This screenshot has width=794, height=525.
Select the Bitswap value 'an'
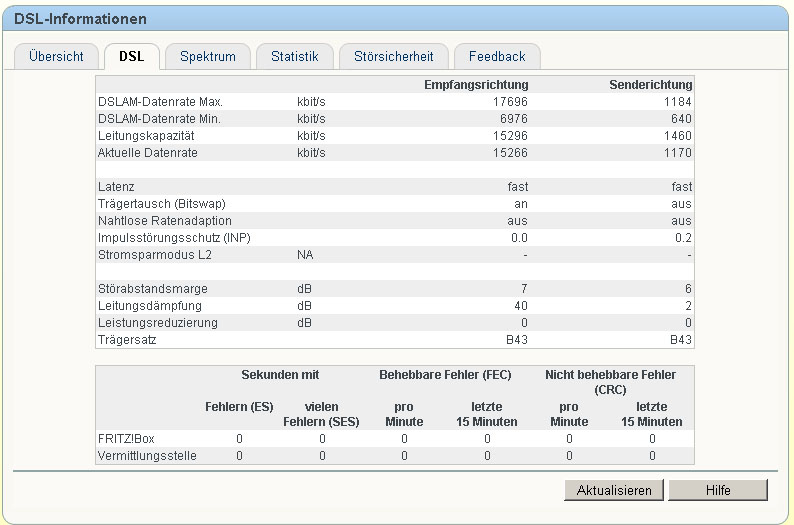click(521, 204)
